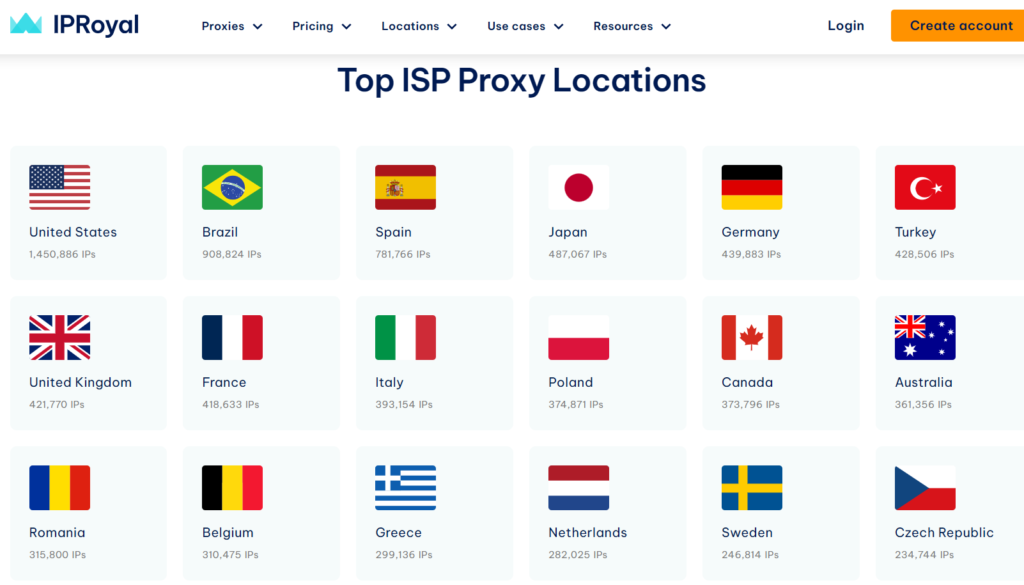Open the France location link
The height and width of the screenshot is (585, 1024).
point(224,382)
